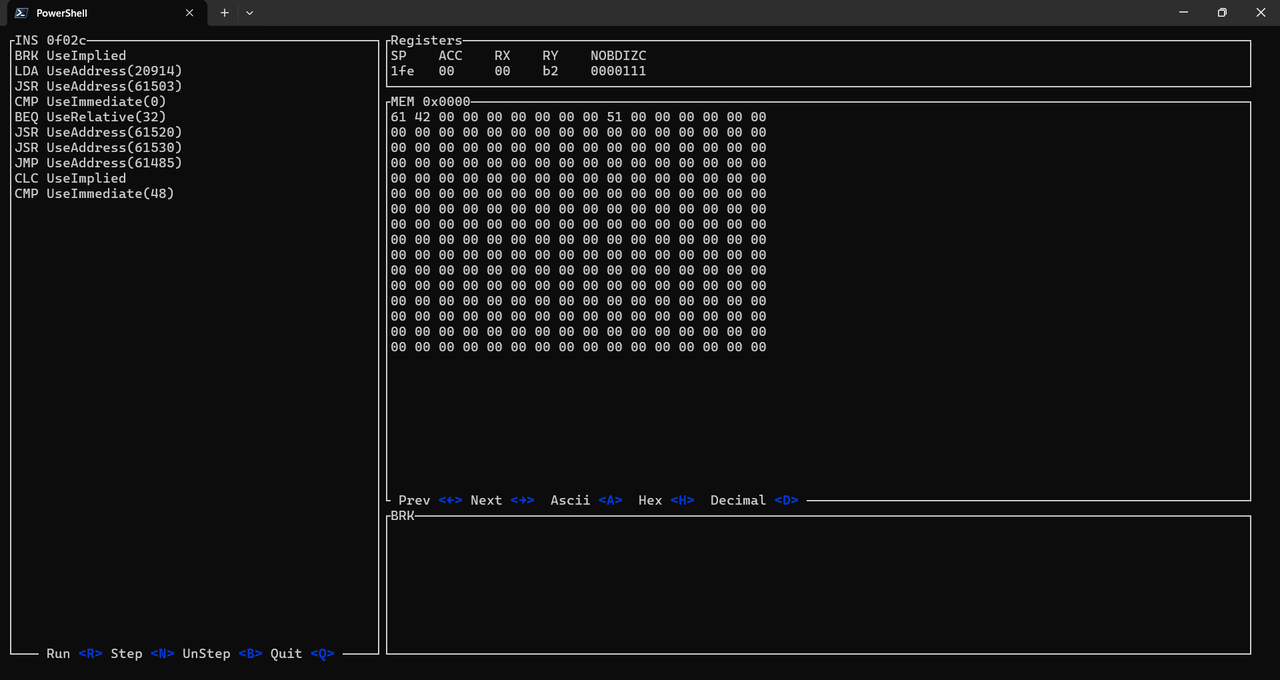Click the PowerShell icon in the tab
Image resolution: width=1280 pixels, height=680 pixels.
20,13
